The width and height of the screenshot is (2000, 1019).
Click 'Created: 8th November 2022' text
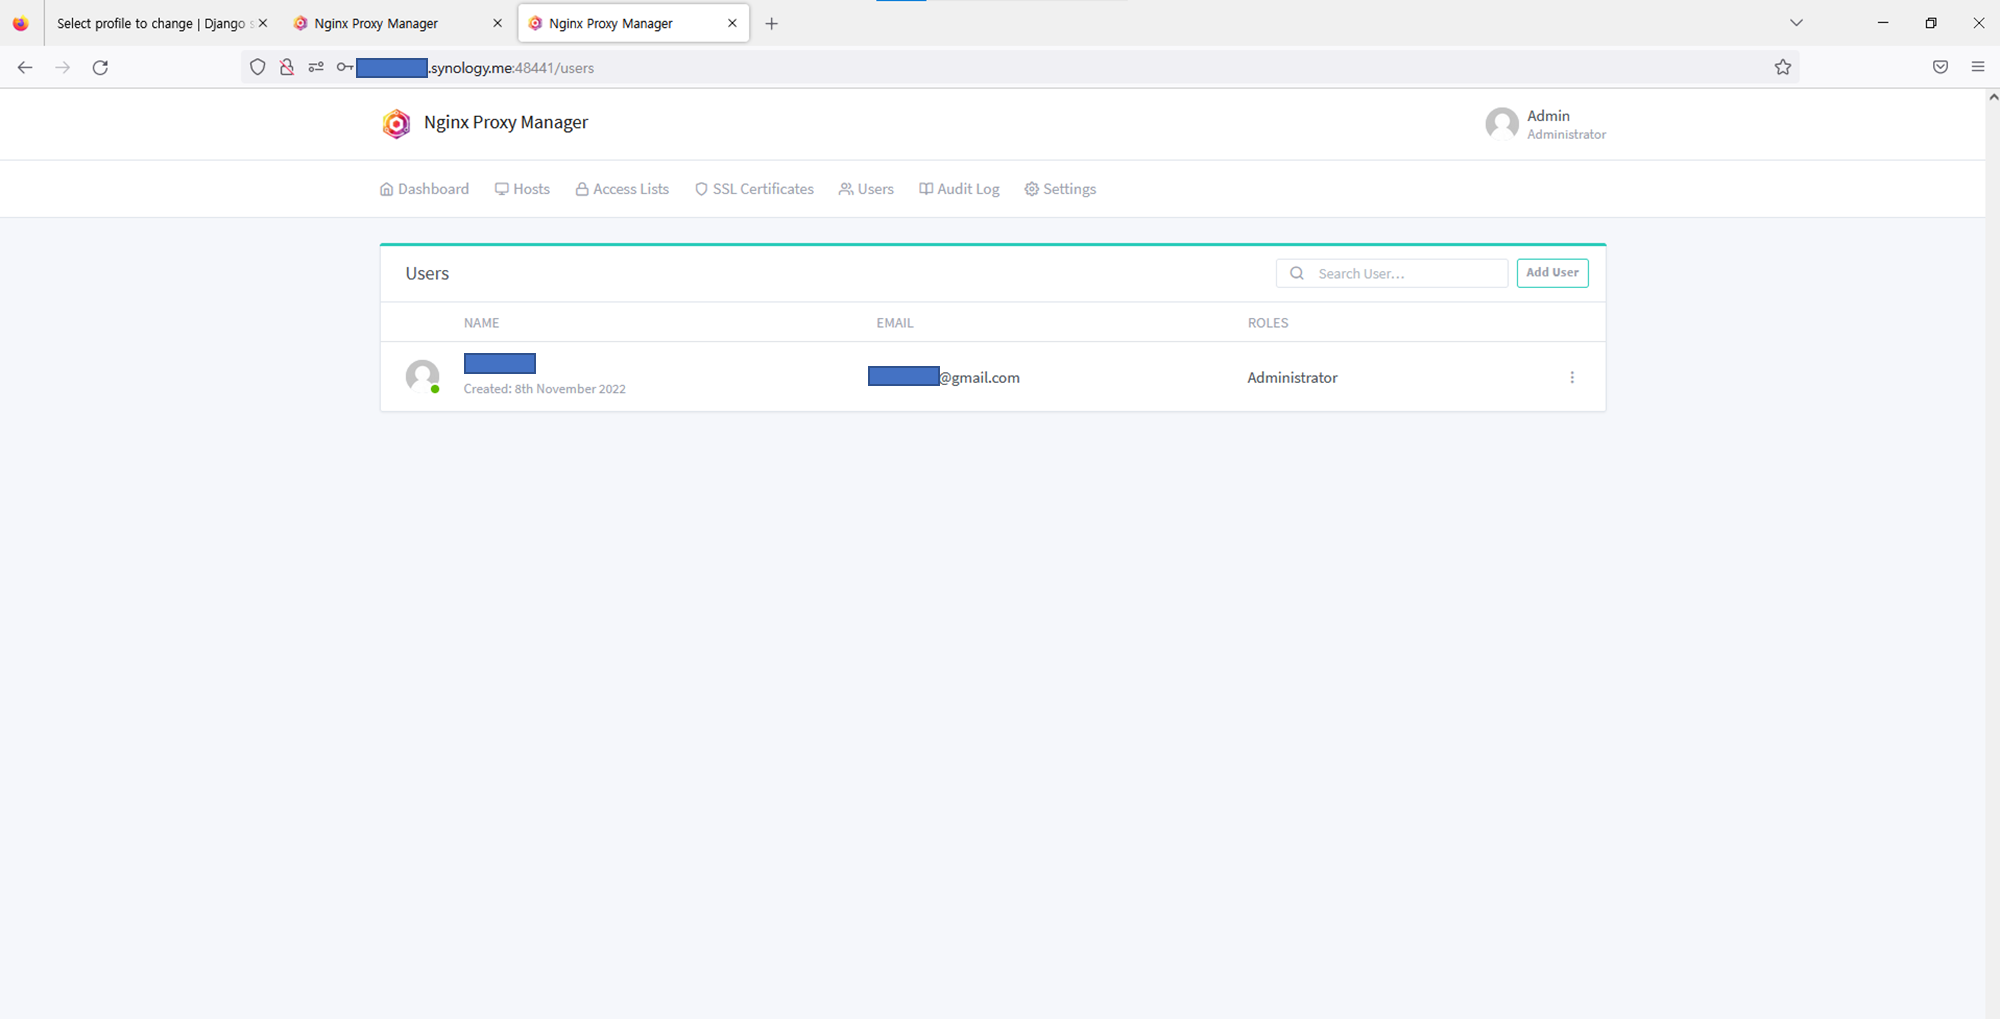[544, 389]
